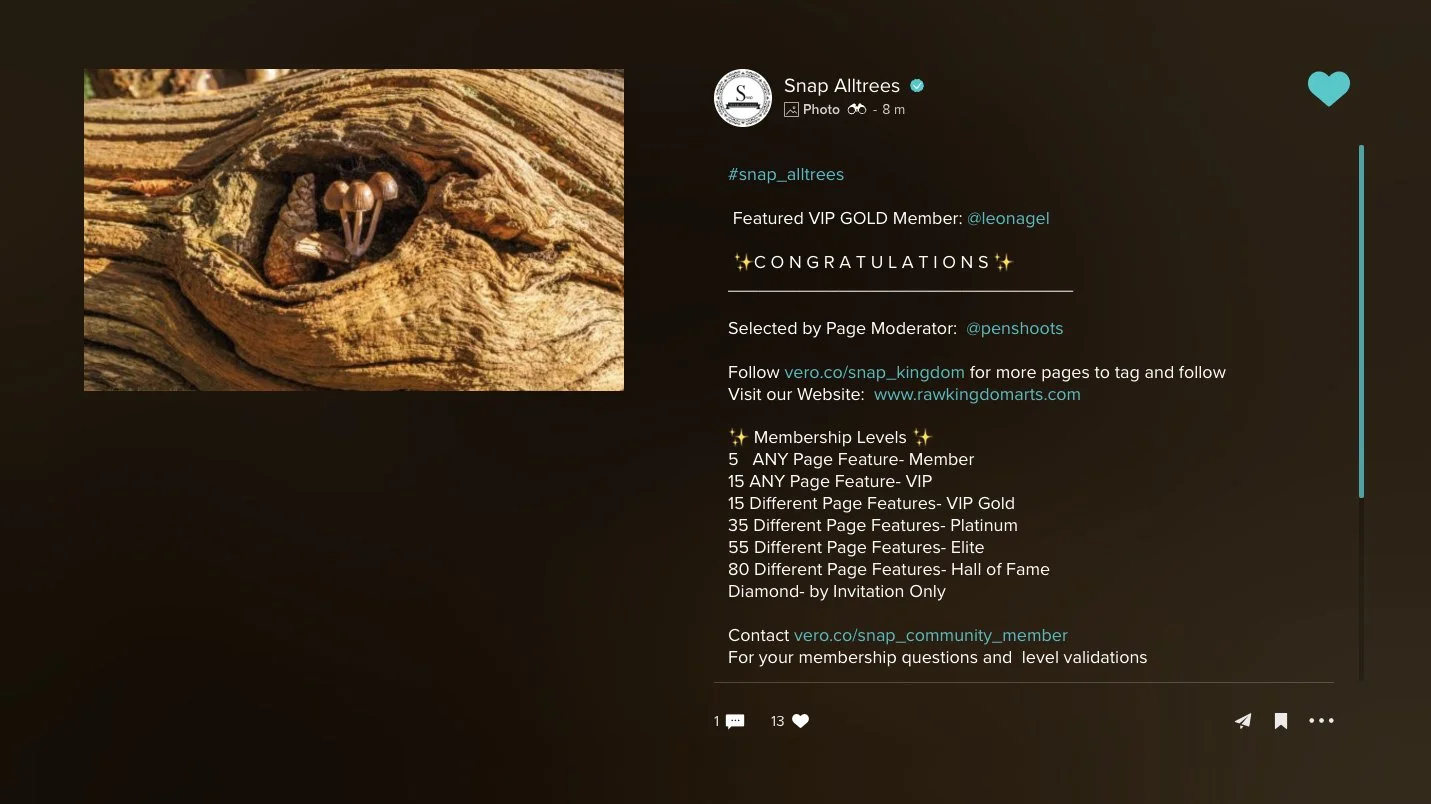Open the three-dot more options menu
Image resolution: width=1431 pixels, height=804 pixels.
tap(1321, 721)
